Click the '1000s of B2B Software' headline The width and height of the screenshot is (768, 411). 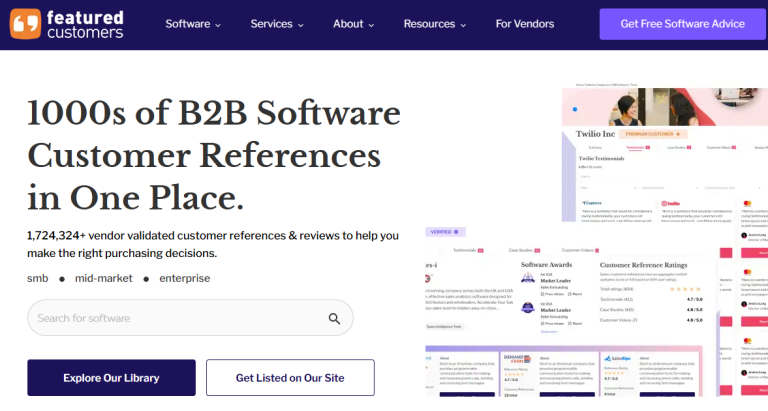[x=214, y=113]
